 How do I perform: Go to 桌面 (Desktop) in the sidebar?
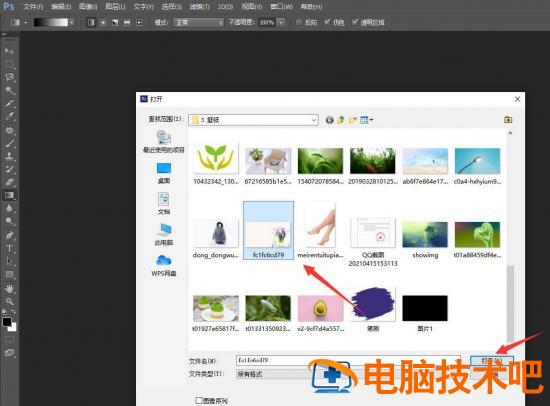(163, 173)
